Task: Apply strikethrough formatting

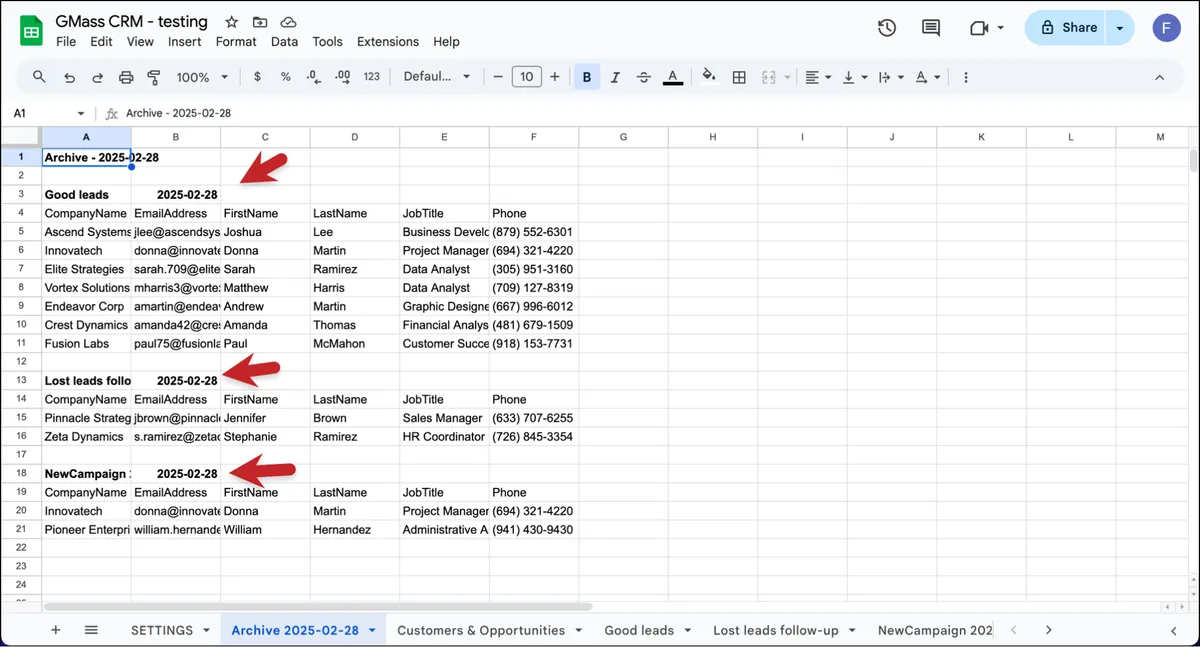Action: coord(644,77)
